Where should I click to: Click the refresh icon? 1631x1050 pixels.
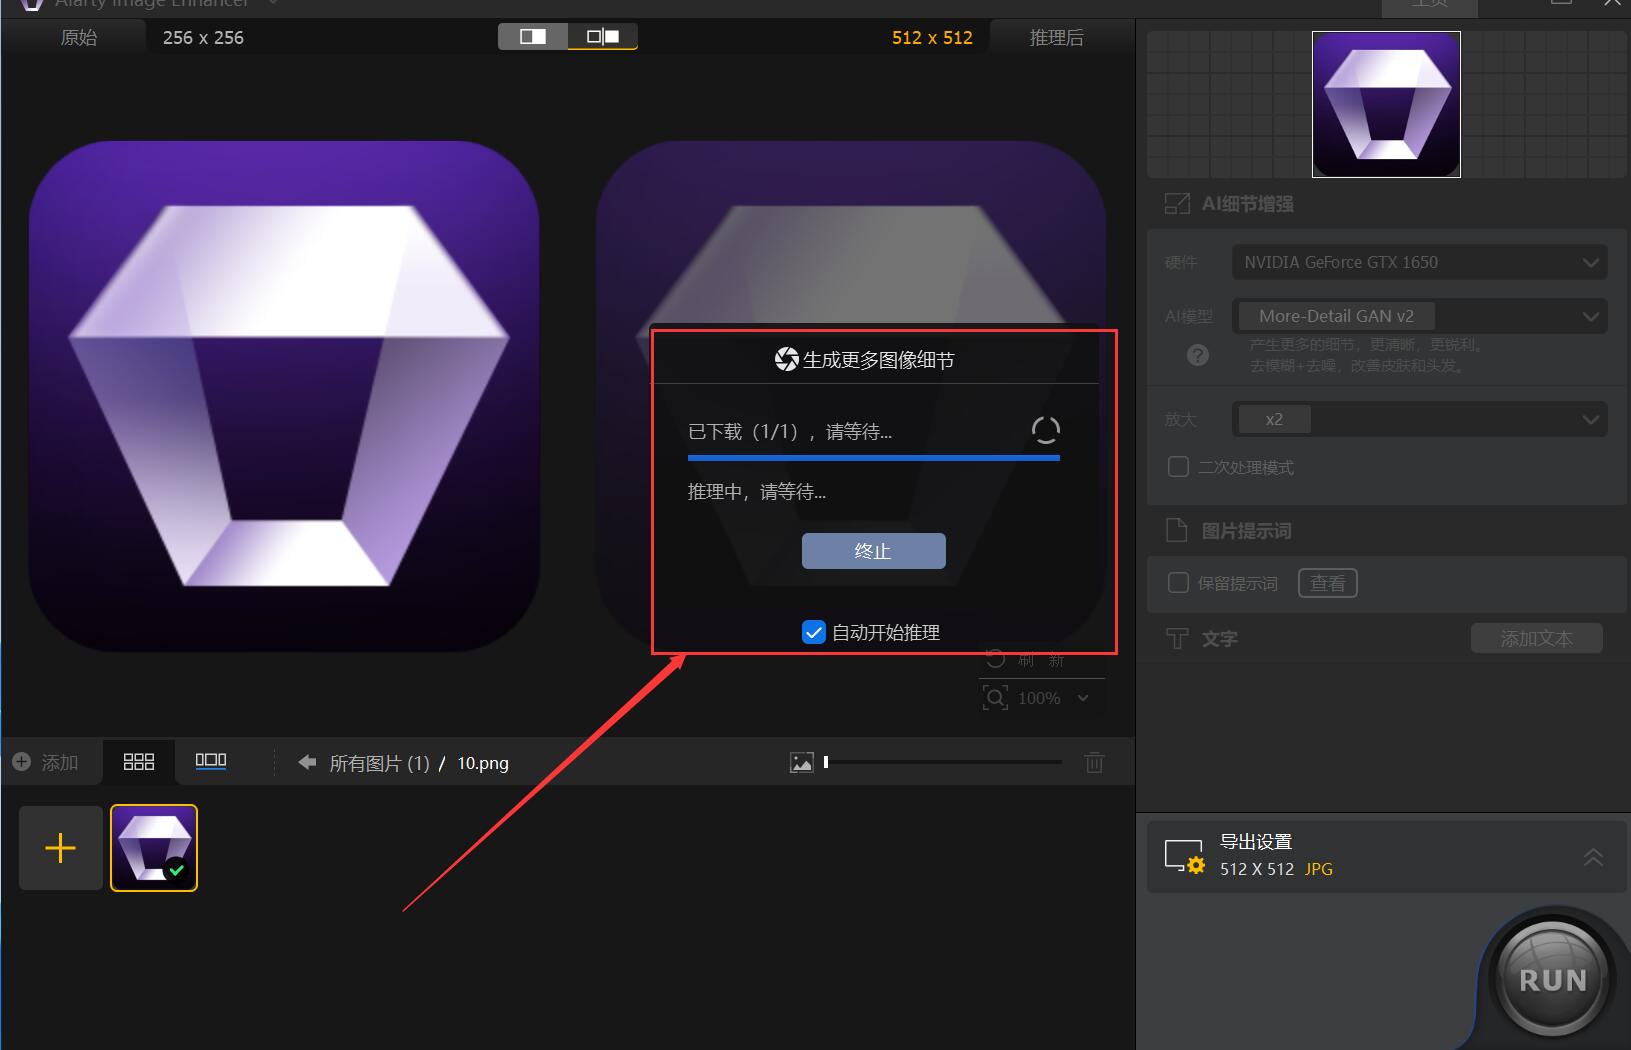pyautogui.click(x=996, y=659)
